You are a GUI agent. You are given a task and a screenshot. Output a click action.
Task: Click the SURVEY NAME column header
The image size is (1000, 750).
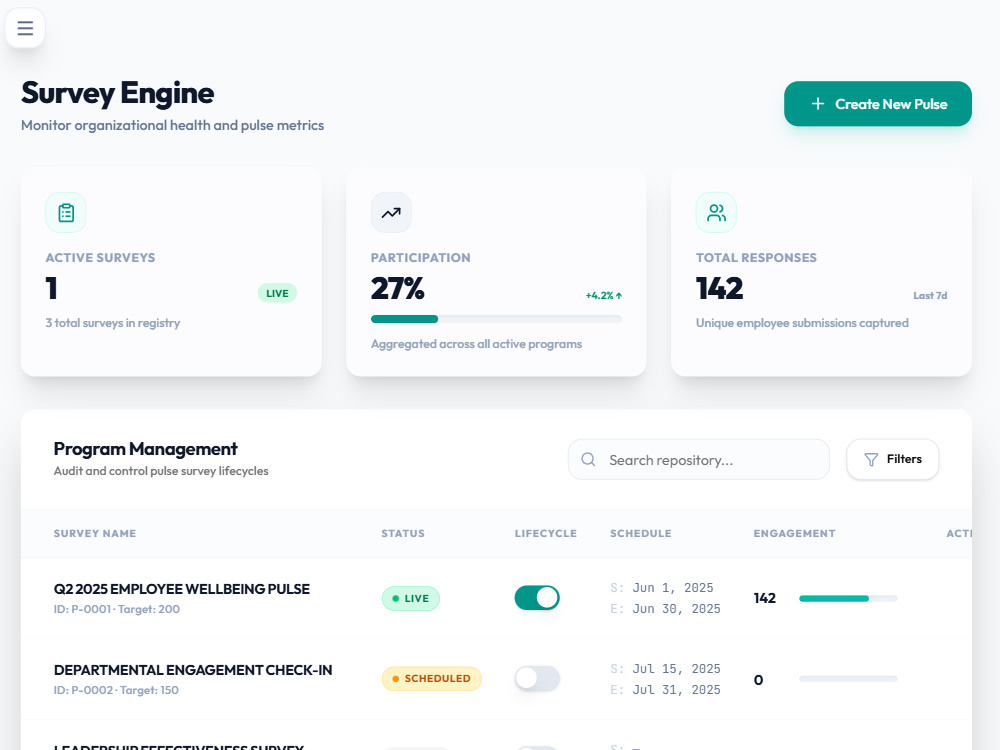pyautogui.click(x=95, y=533)
